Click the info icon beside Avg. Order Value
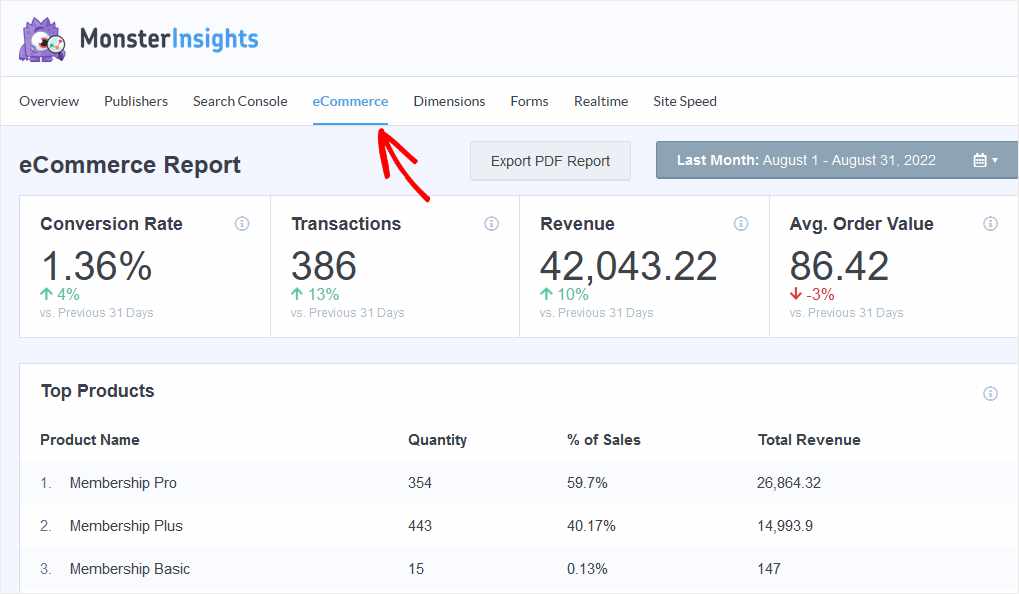 click(x=991, y=224)
